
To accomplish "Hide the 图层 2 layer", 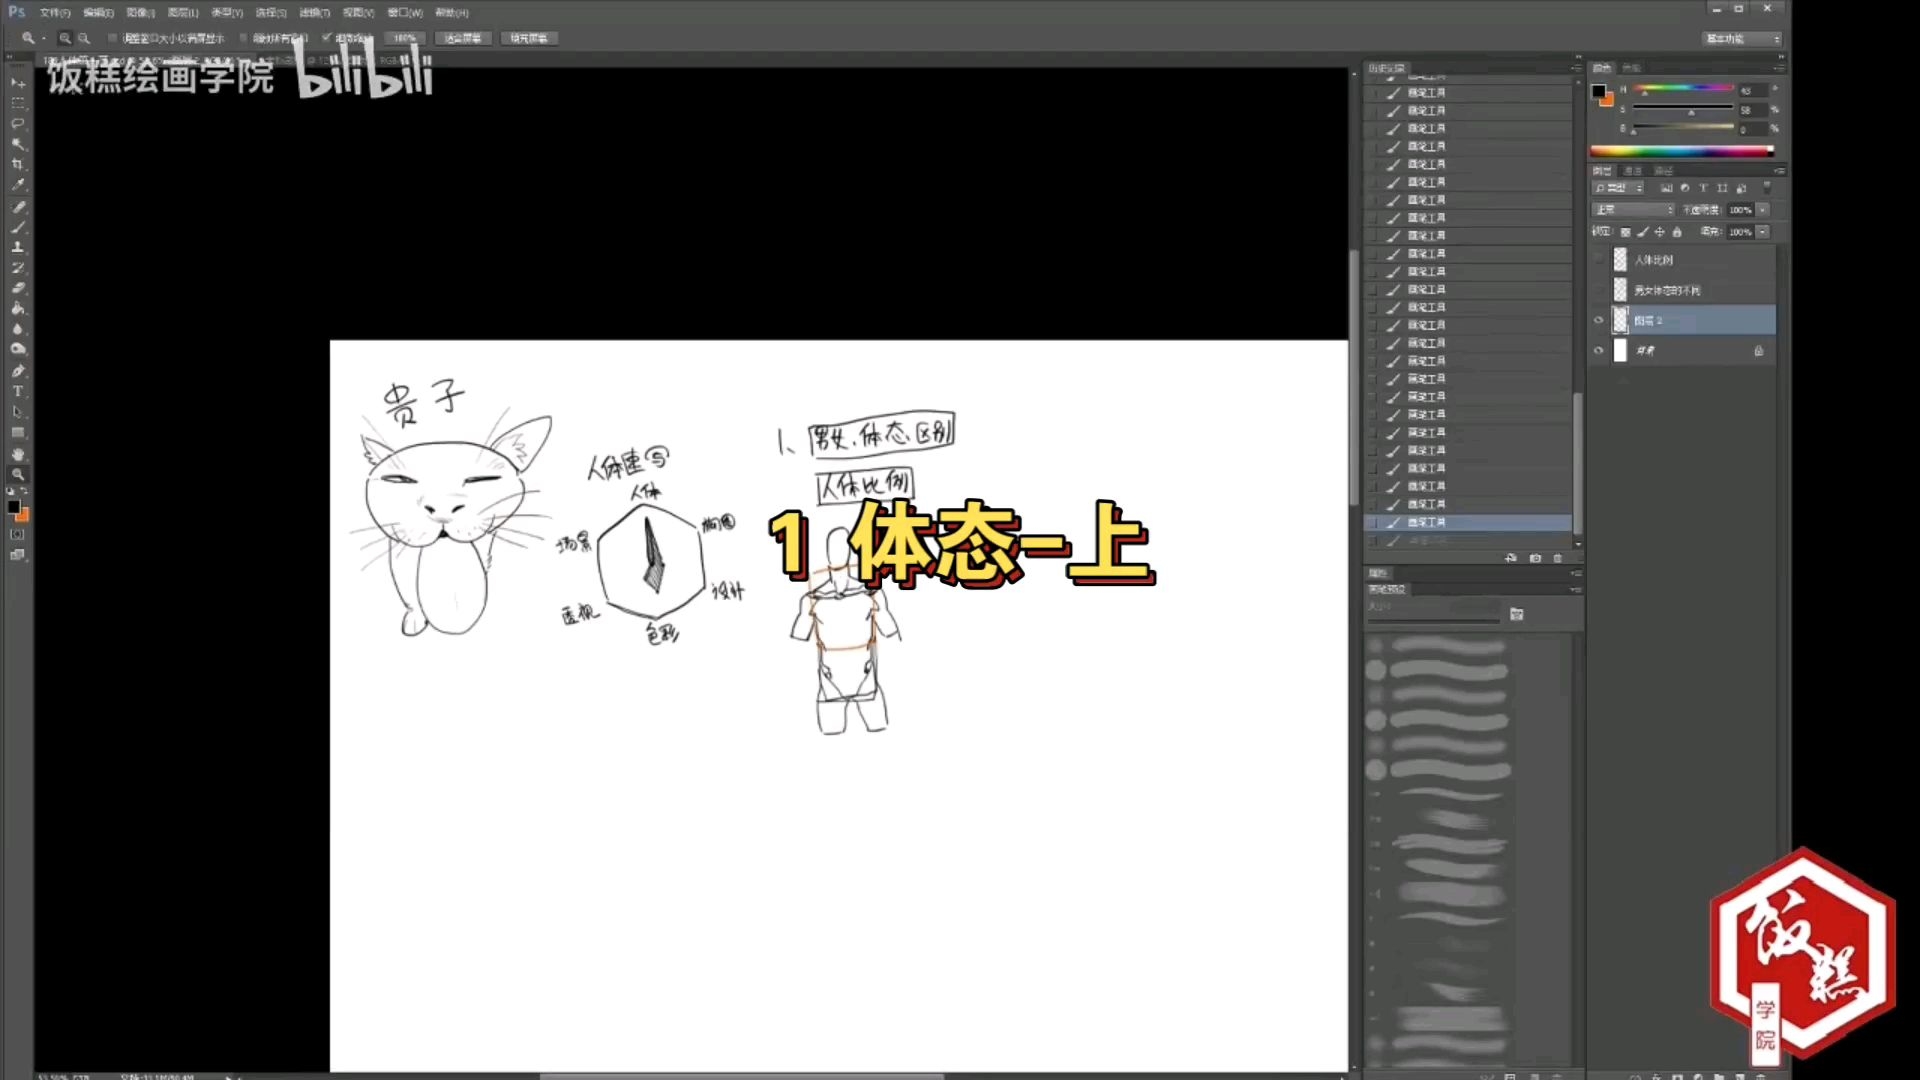I will [1598, 321].
